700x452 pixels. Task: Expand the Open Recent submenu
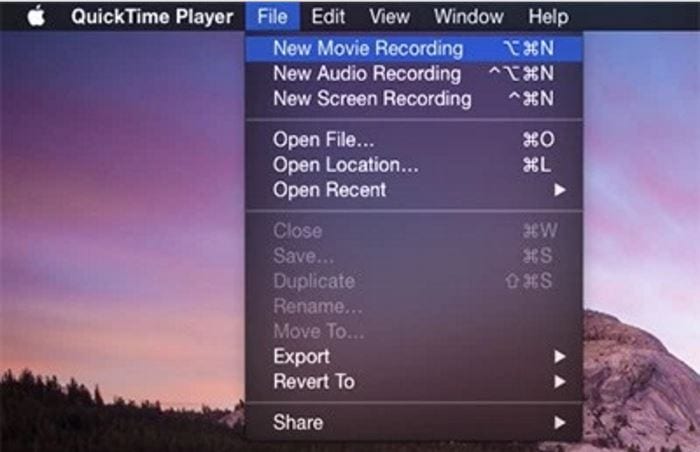click(x=414, y=190)
